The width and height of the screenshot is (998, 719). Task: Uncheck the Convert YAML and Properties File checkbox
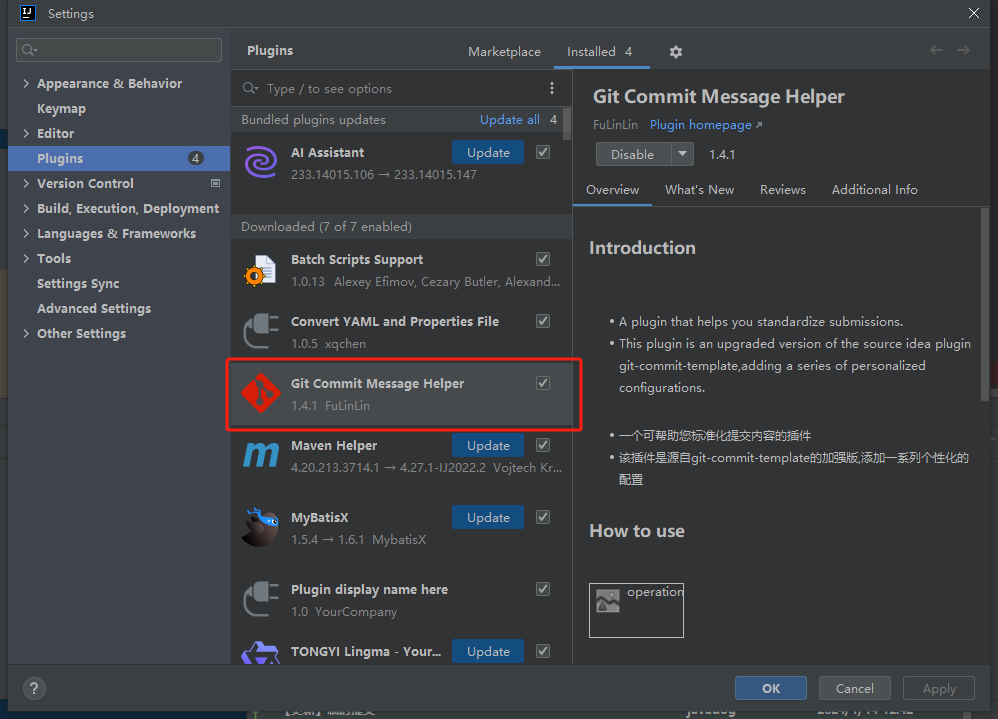point(542,320)
